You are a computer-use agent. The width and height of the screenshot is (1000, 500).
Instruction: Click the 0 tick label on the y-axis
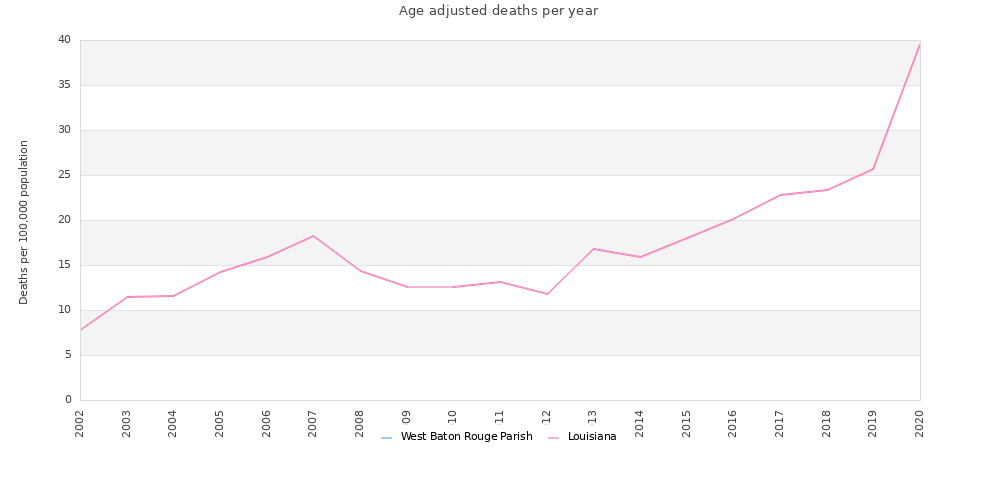click(x=68, y=400)
